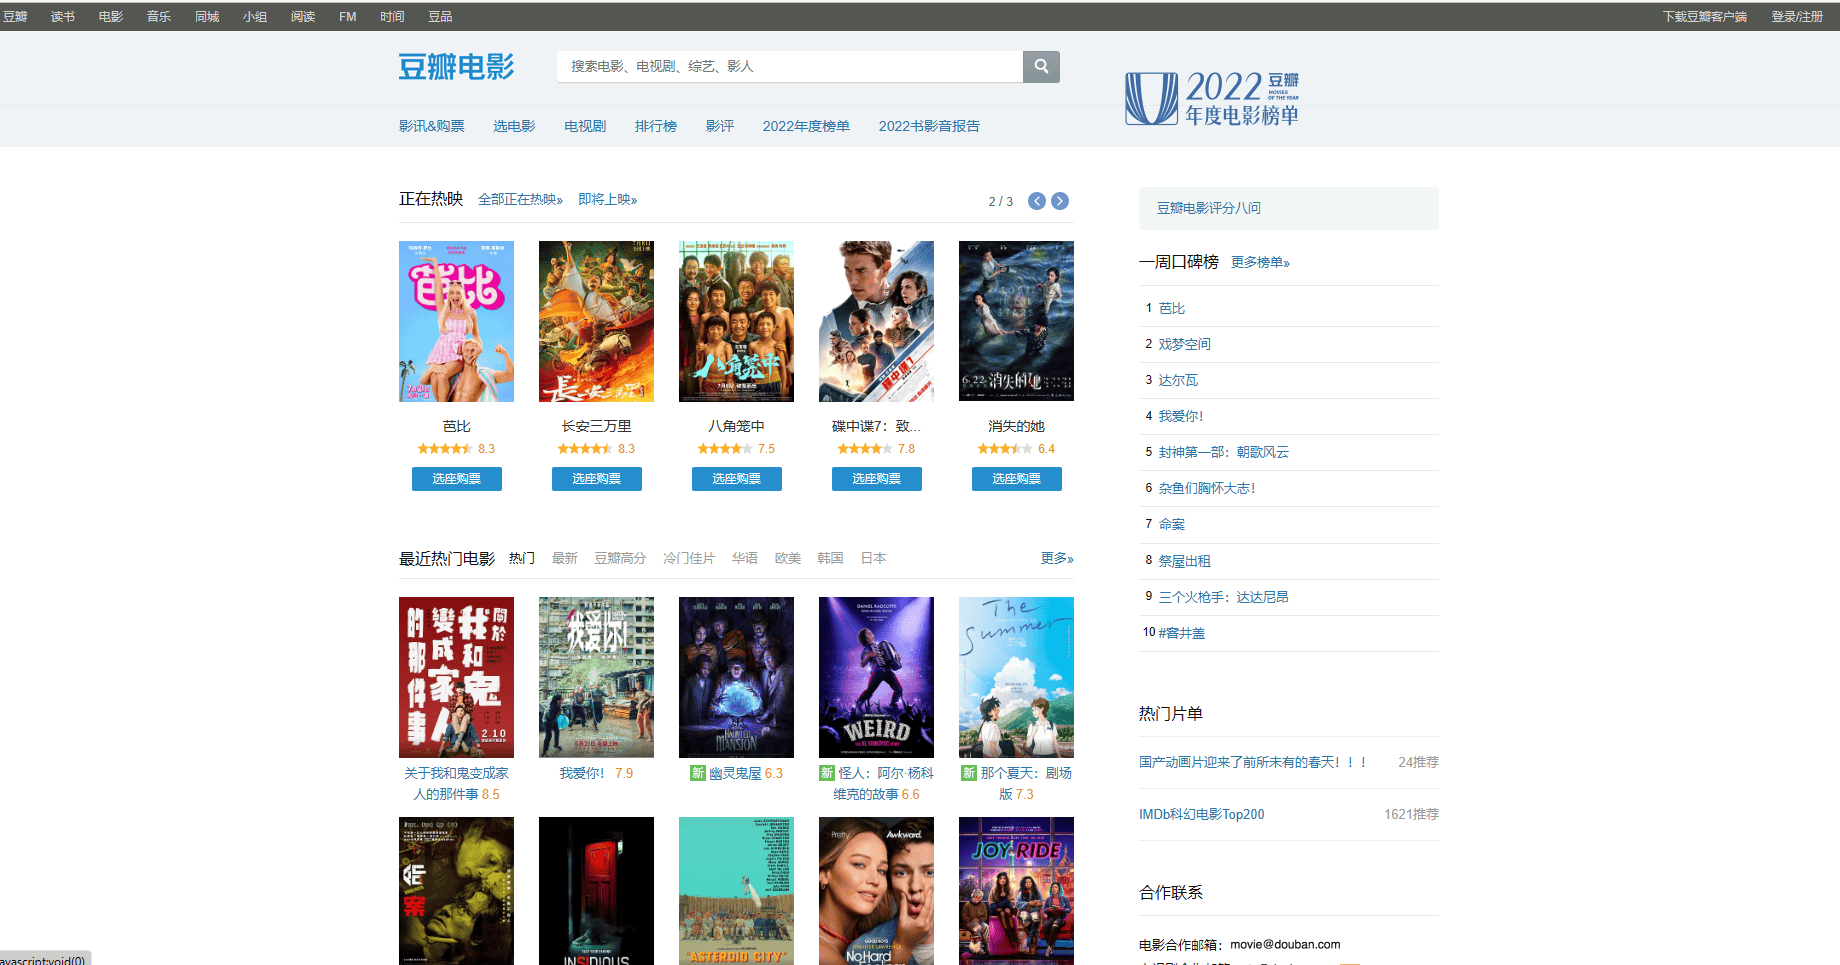Viewport: 1840px width, 965px height.
Task: Open the 芭比 movie poster
Action: (x=456, y=321)
